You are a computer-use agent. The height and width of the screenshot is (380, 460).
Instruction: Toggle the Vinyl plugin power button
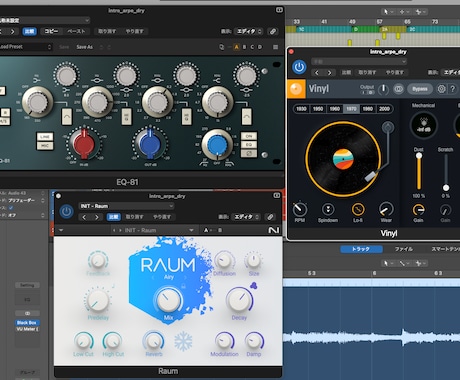click(299, 67)
